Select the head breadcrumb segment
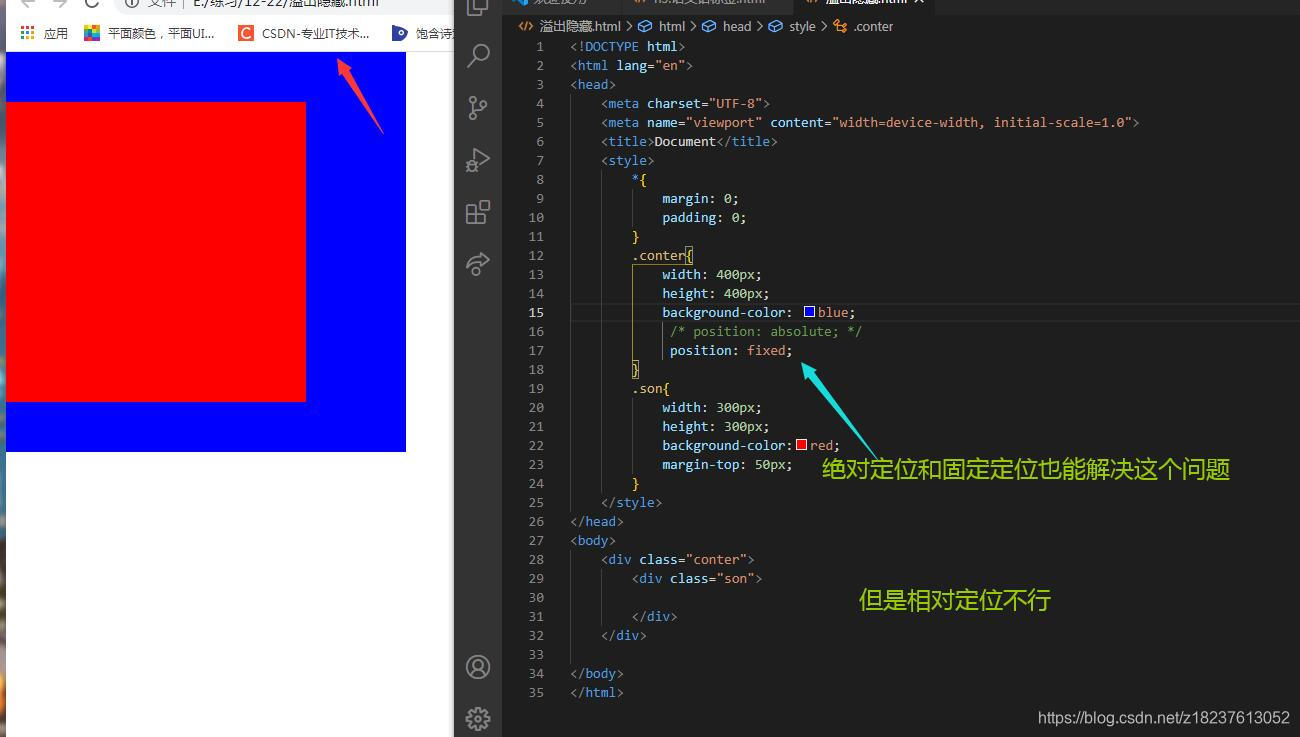Image resolution: width=1300 pixels, height=737 pixels. click(x=727, y=26)
